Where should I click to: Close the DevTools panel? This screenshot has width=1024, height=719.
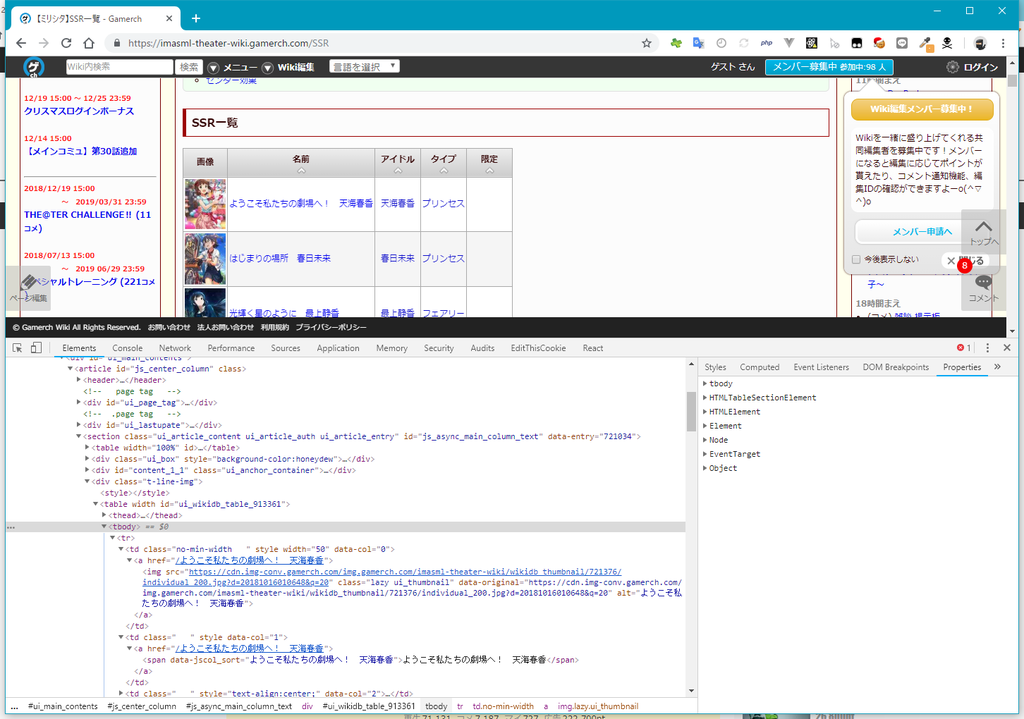[x=1007, y=348]
